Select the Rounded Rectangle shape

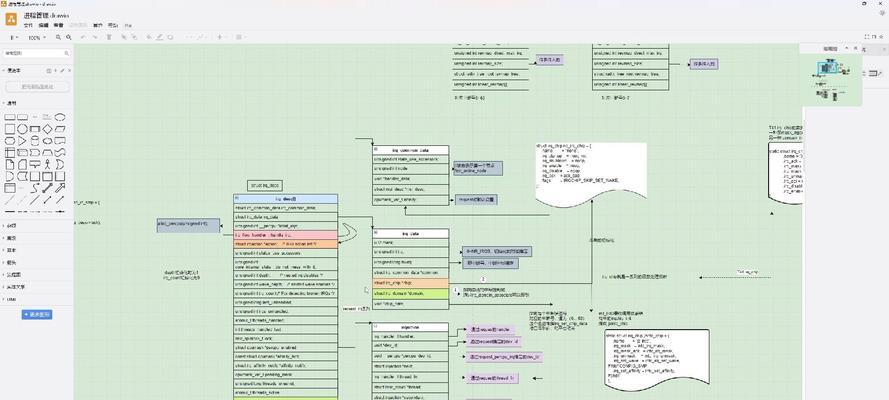coord(22,117)
